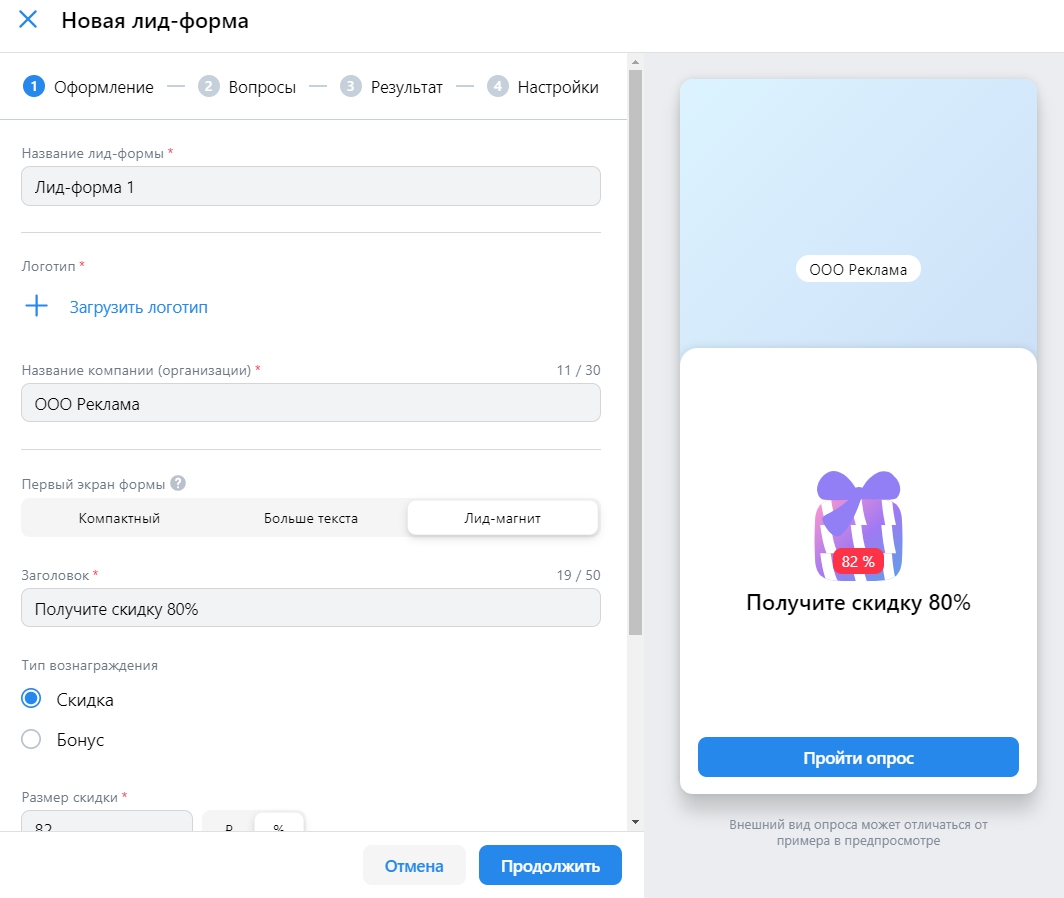
Task: Click the step 3 number circle
Action: [350, 87]
